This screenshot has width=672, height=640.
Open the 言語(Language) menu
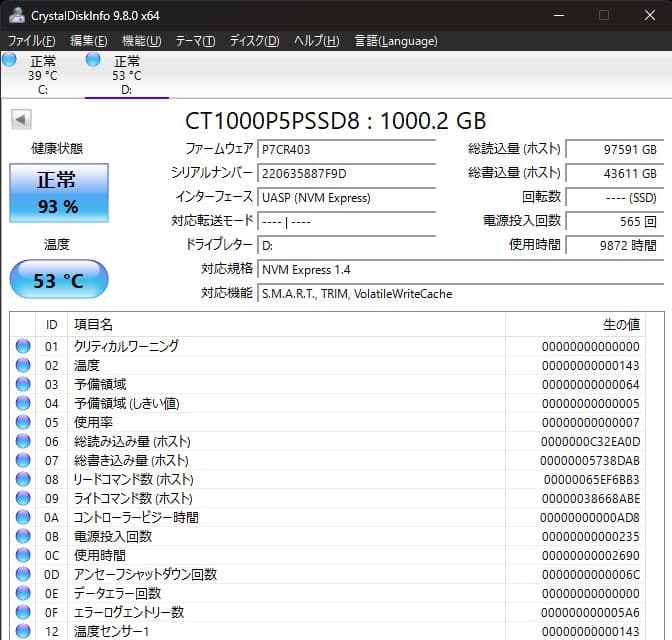(396, 41)
